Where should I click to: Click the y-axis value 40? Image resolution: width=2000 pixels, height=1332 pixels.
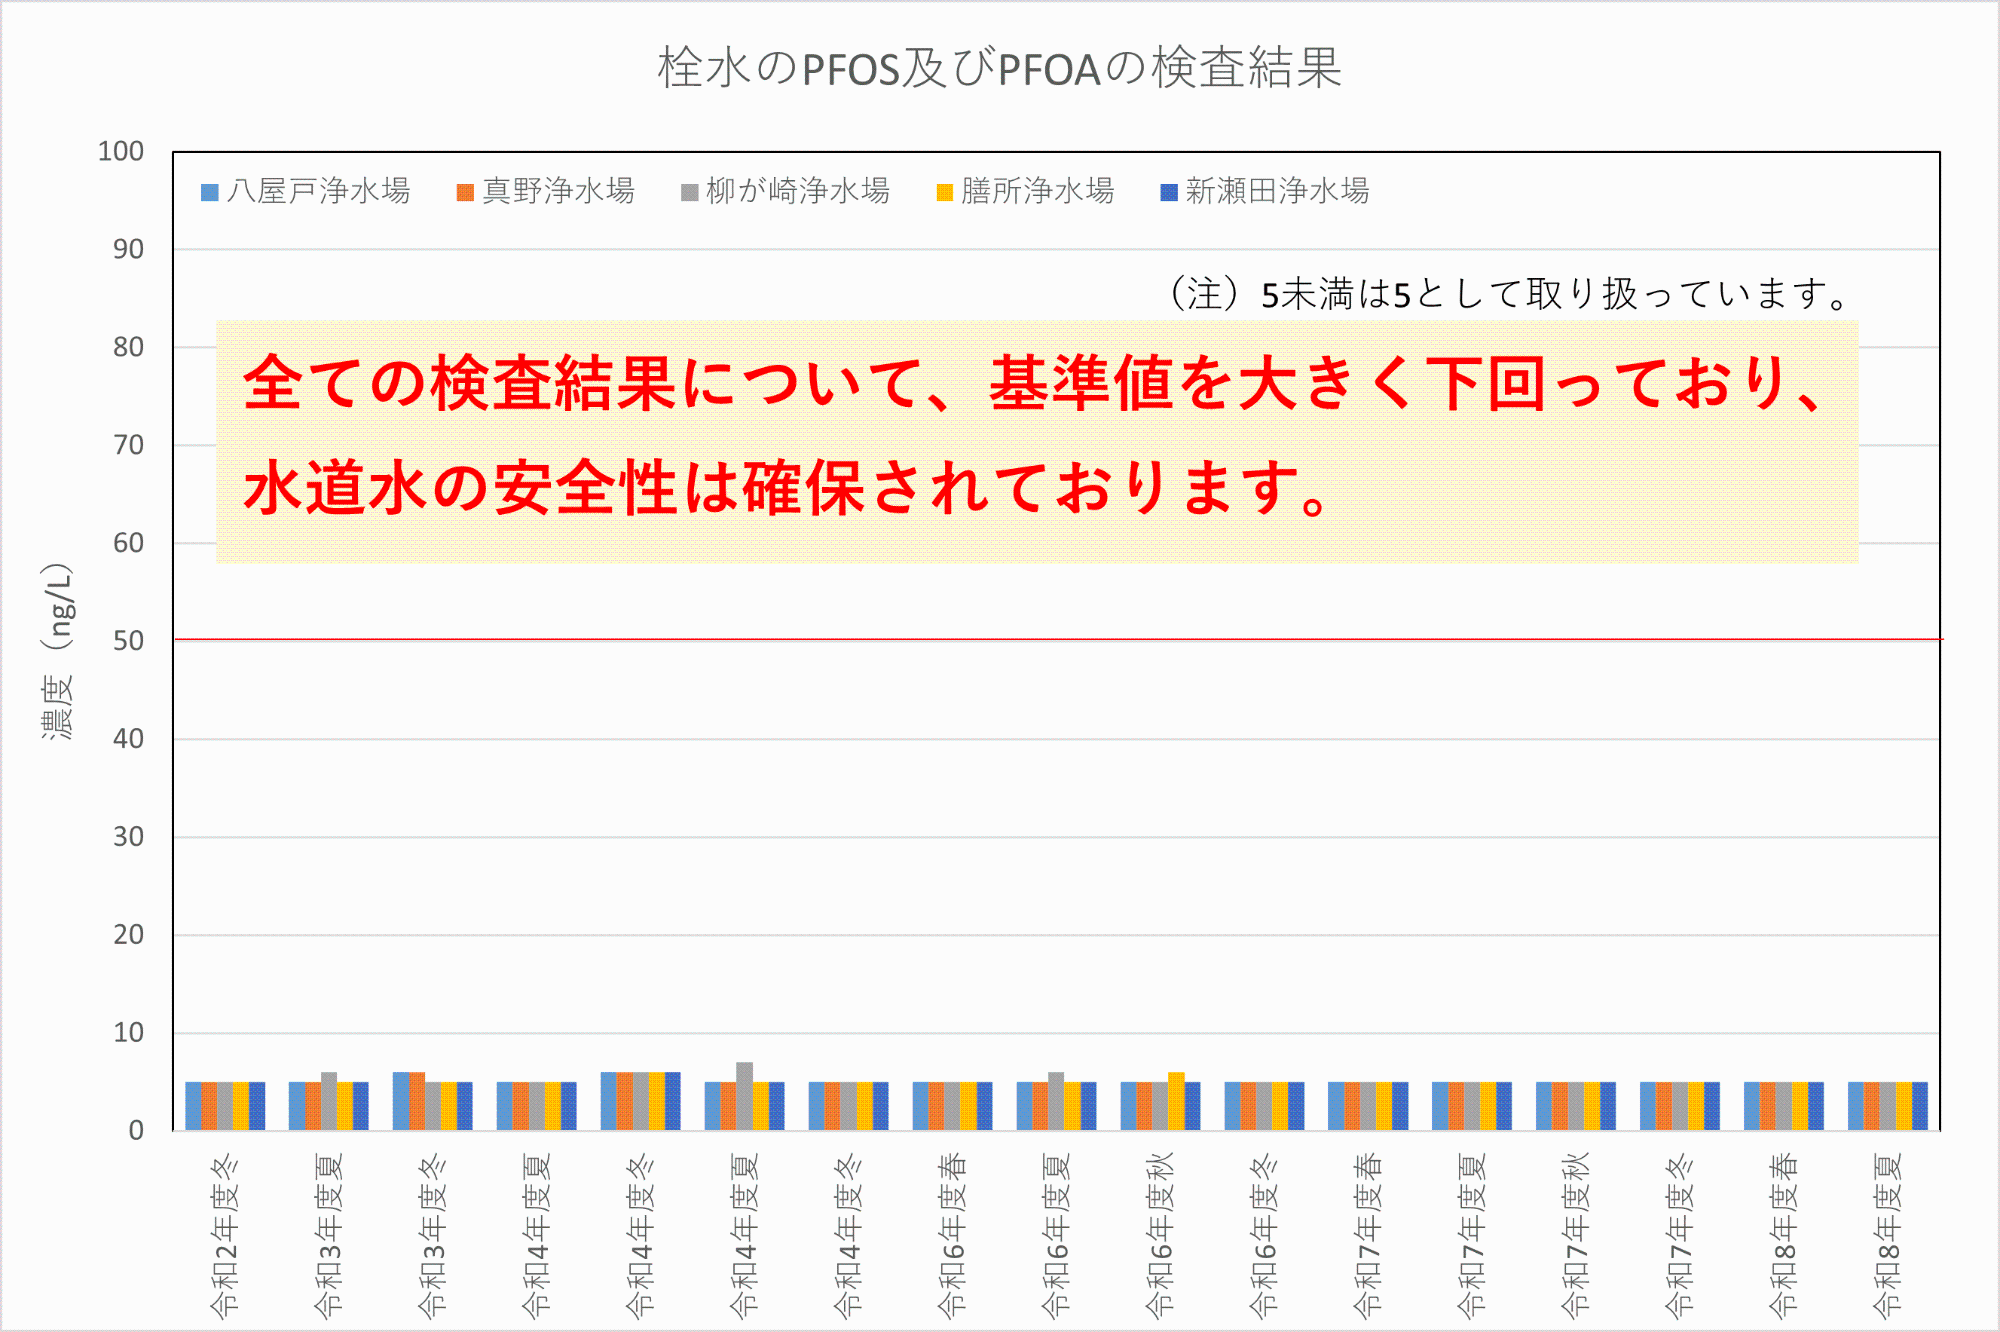128,739
